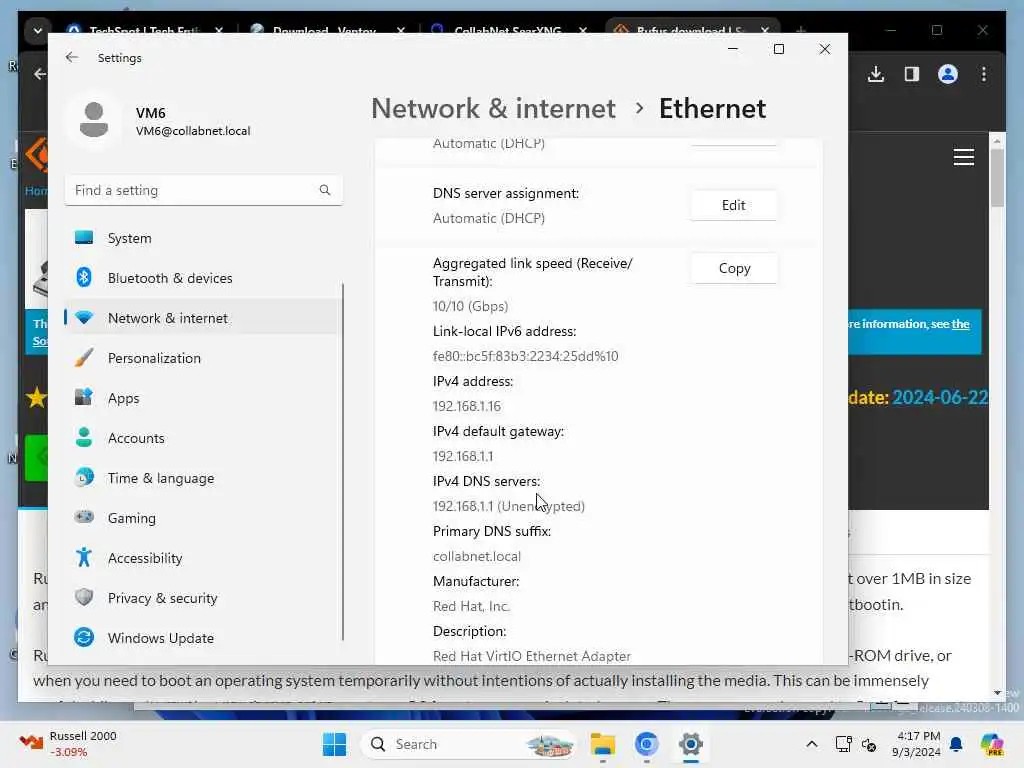Open Gaming settings
This screenshot has height=768, width=1024.
click(204, 518)
